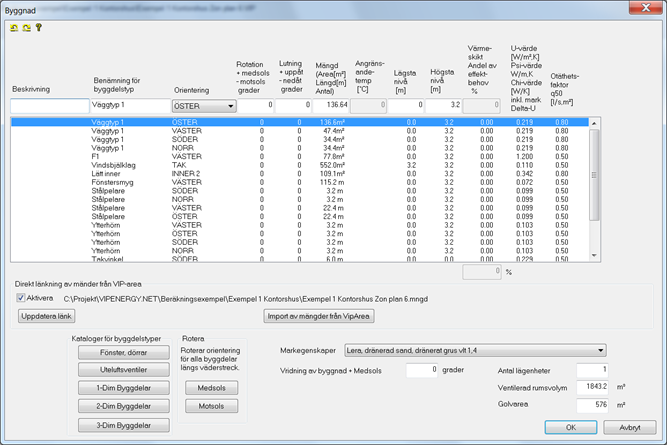
Task: Click the U-value 1.200 cell
Action: pos(524,157)
